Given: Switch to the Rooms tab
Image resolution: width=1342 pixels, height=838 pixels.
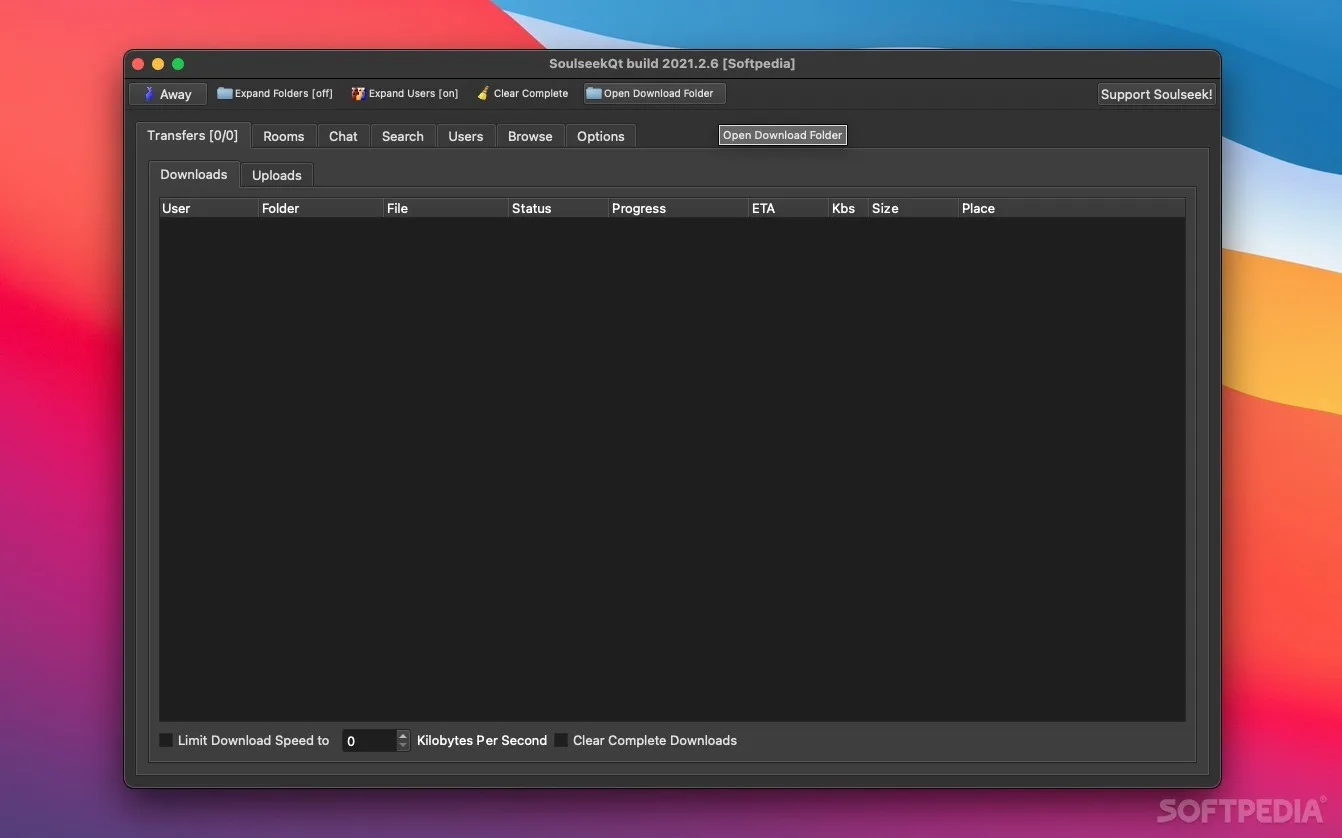Looking at the screenshot, I should (x=284, y=136).
